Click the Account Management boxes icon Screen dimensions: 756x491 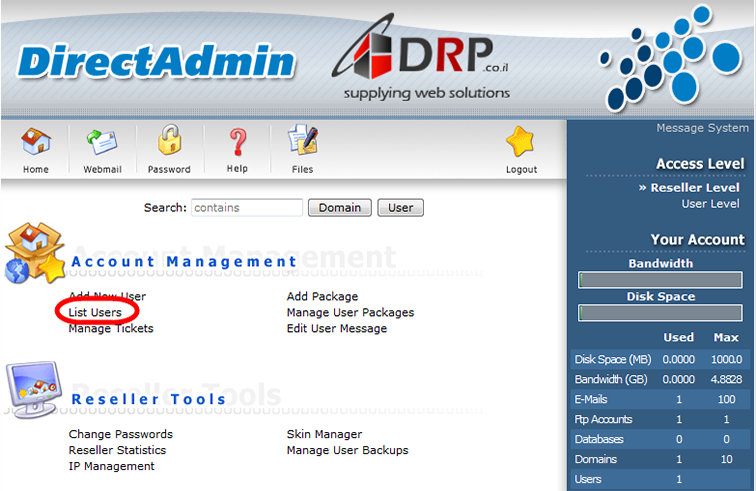34,254
